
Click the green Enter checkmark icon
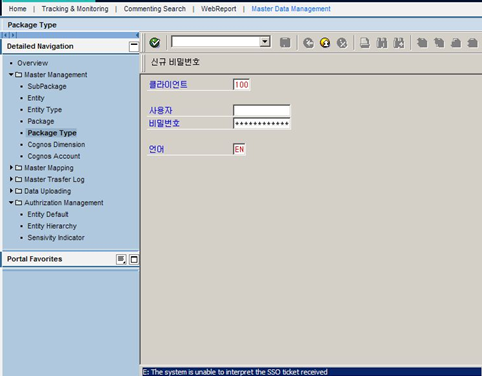coord(155,43)
